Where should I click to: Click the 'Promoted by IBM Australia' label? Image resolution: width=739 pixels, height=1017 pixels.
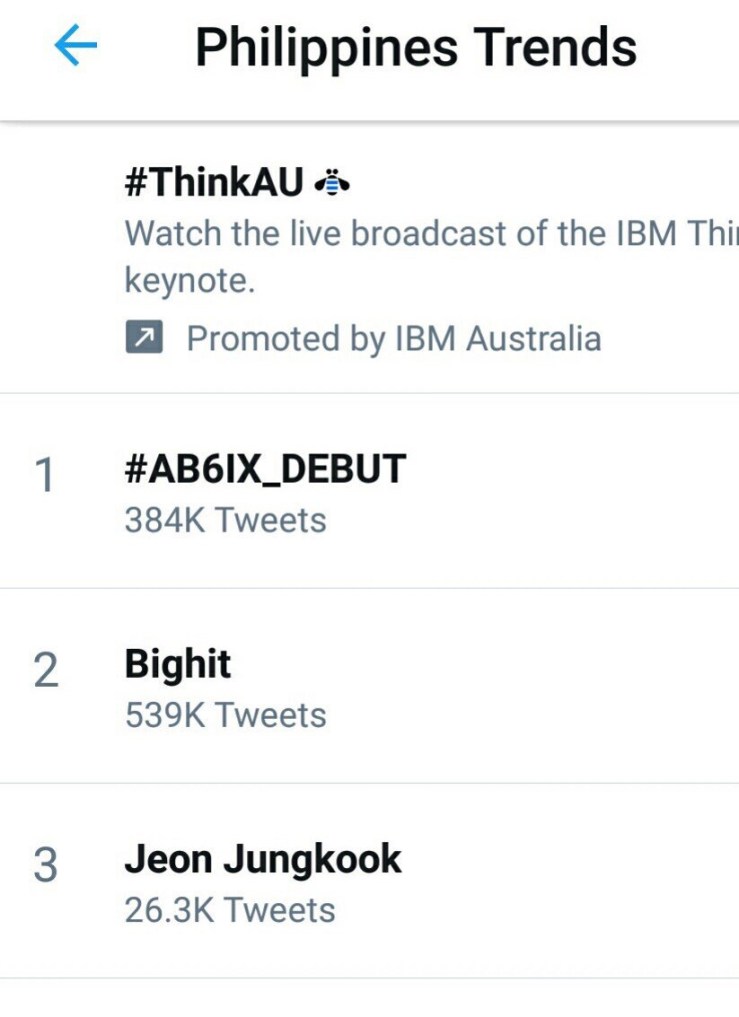point(393,339)
